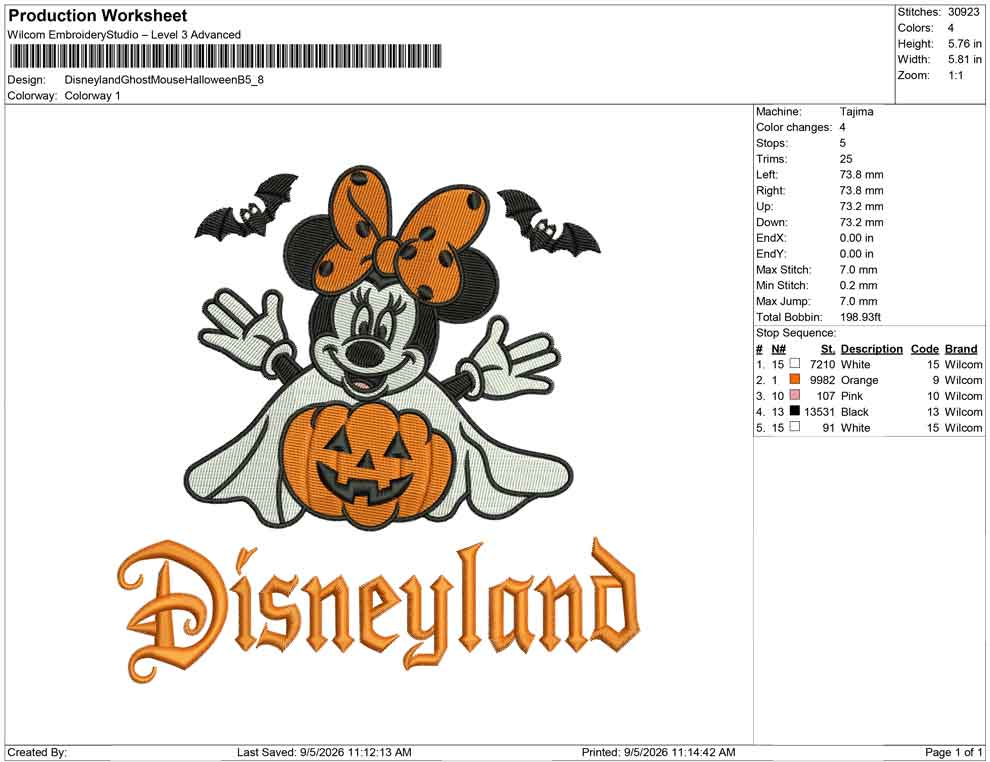Click 'Black' description in stop 4
Image resolution: width=990 pixels, height=762 pixels.
[855, 412]
